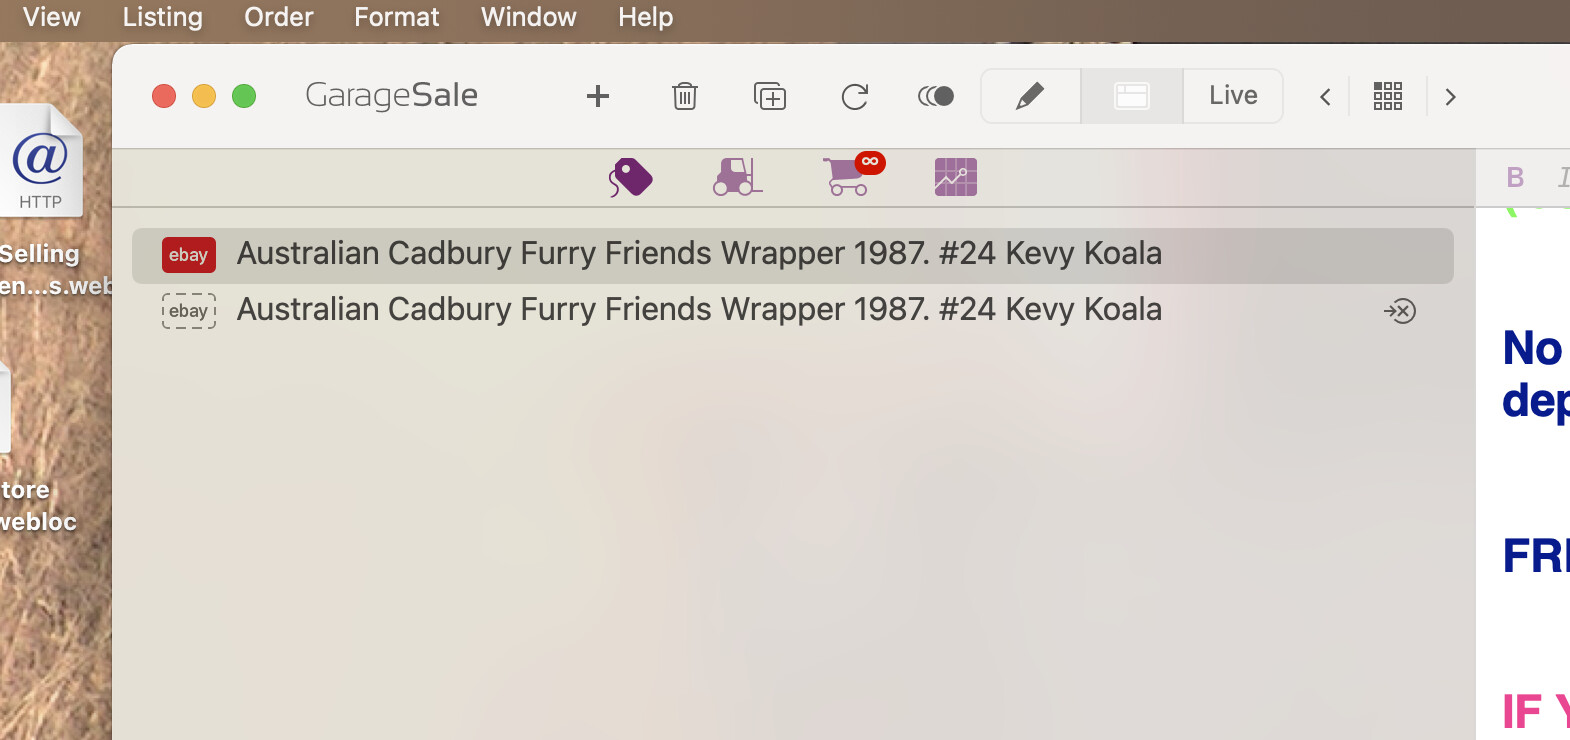Open the Format menu

[397, 17]
